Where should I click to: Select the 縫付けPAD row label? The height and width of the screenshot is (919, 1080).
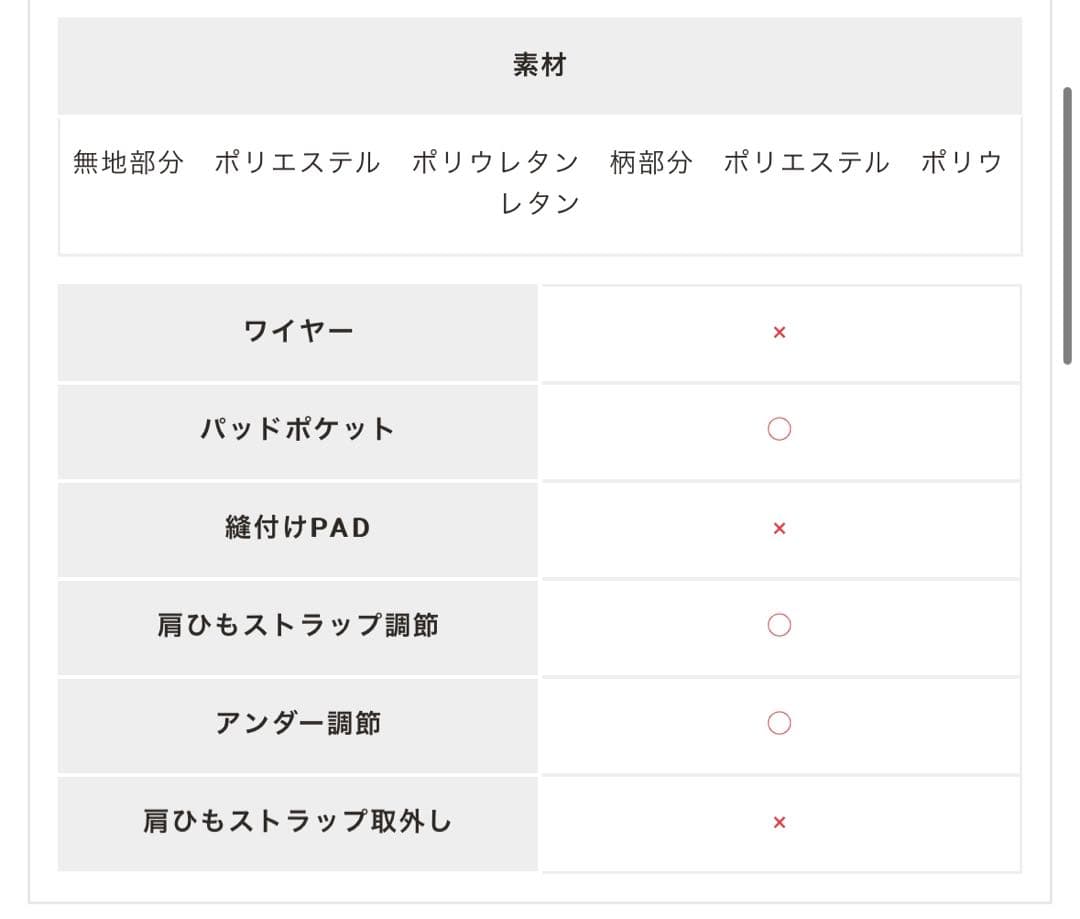click(298, 527)
